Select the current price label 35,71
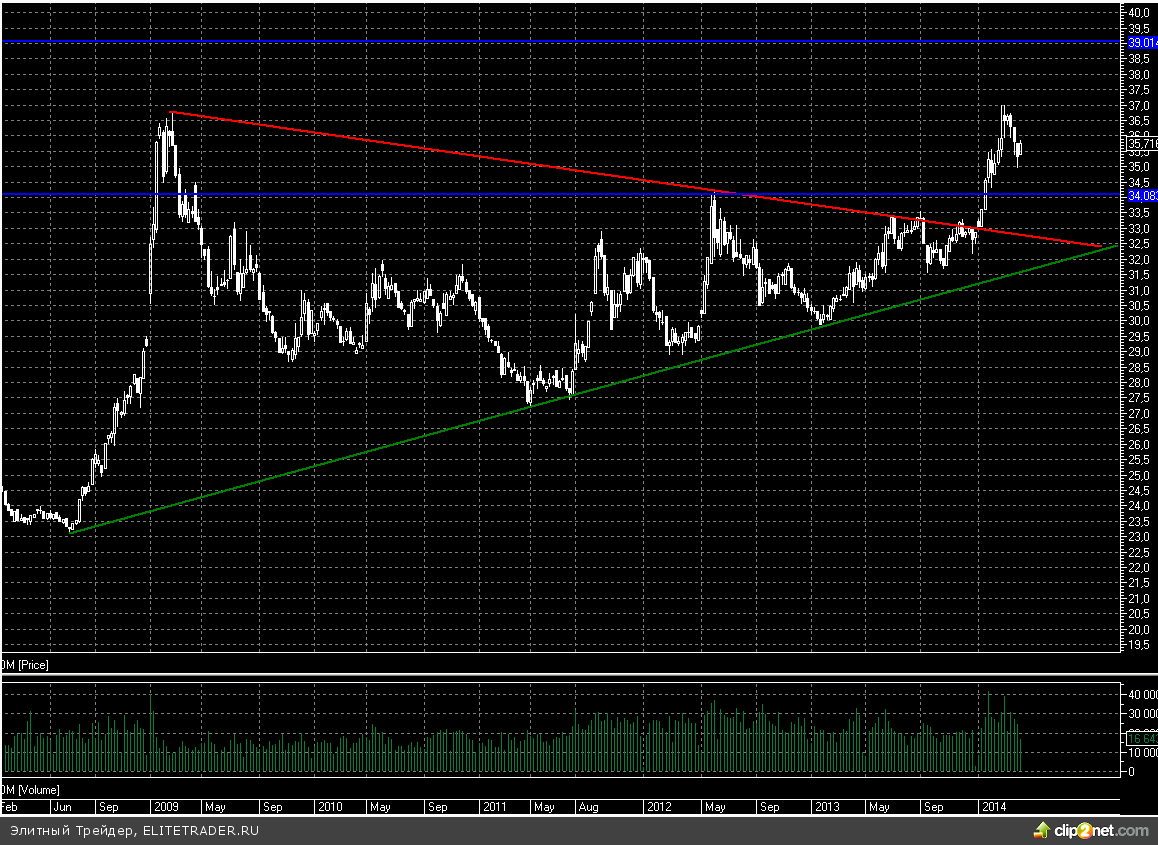Screen dimensions: 1158x845 point(1142,144)
